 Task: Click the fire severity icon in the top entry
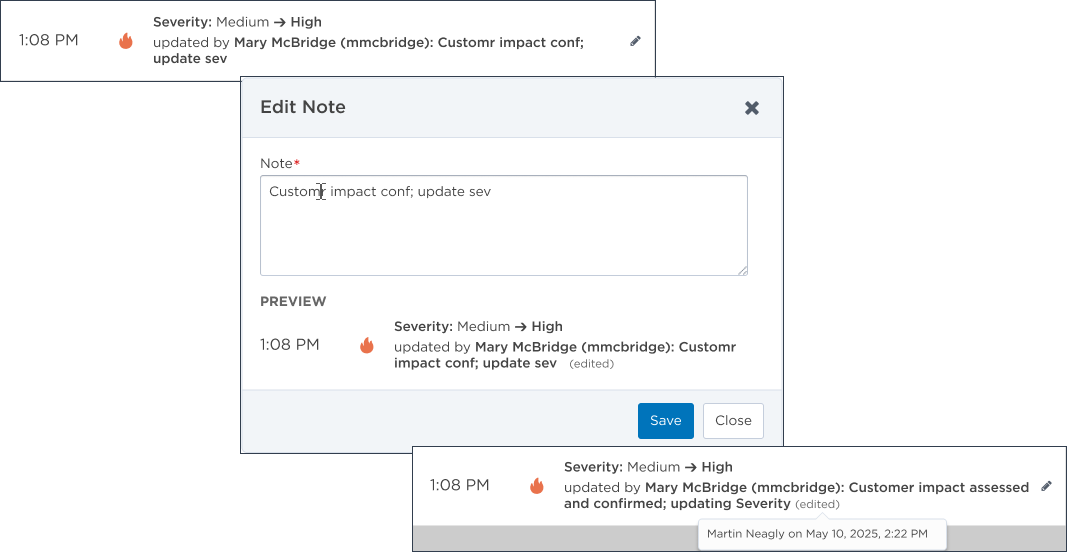point(126,41)
